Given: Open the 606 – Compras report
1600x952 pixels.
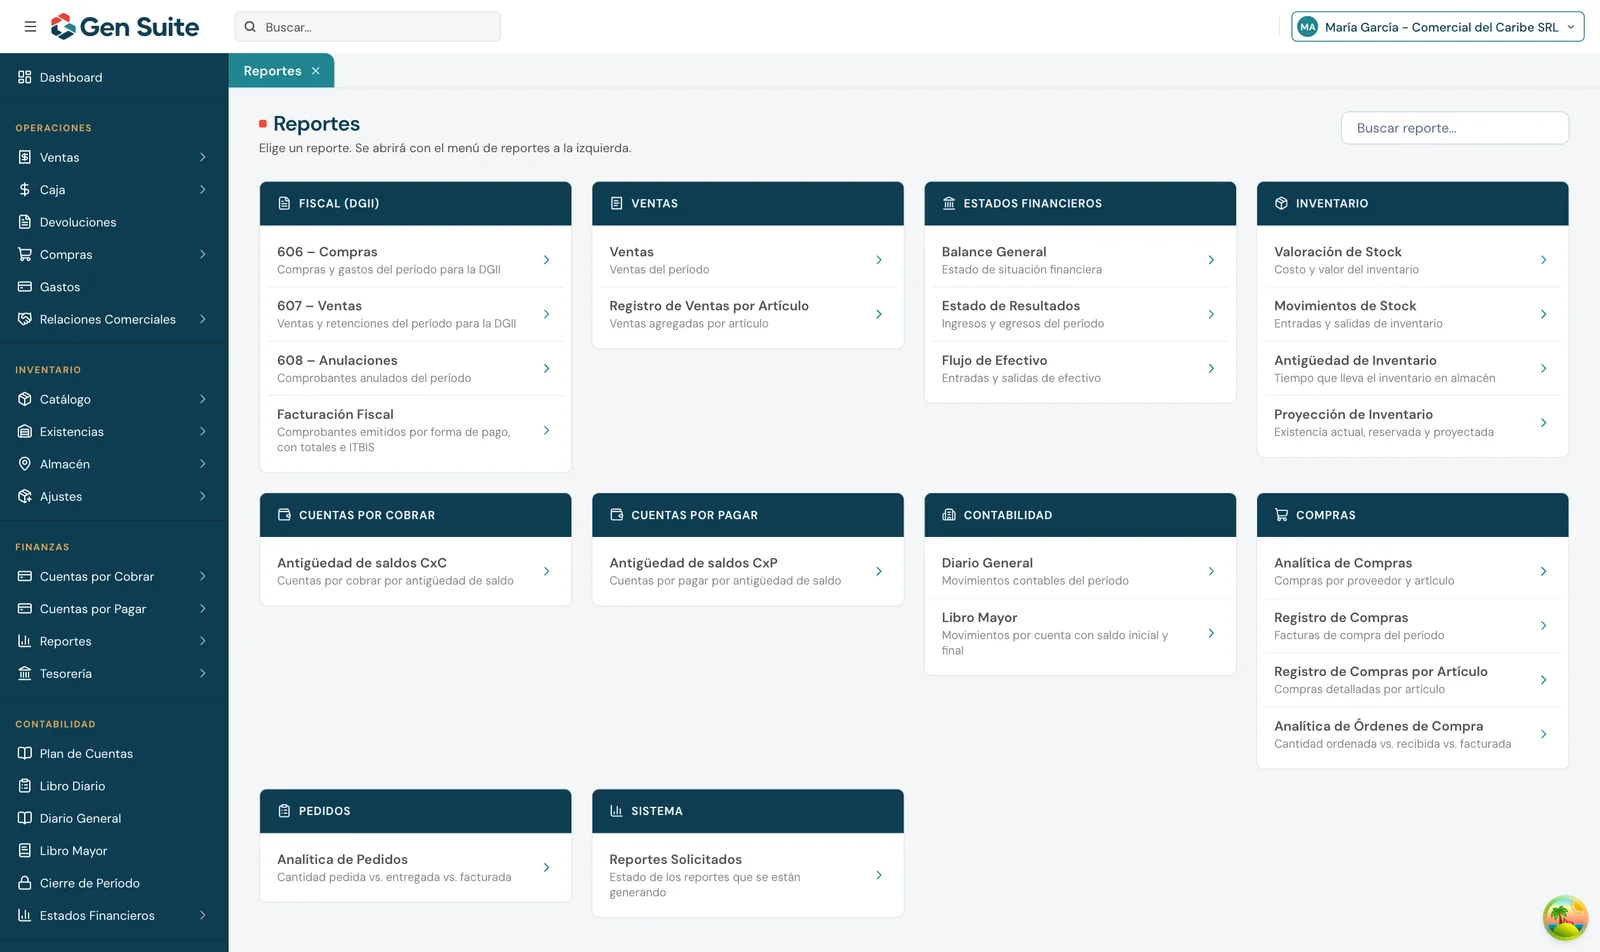Looking at the screenshot, I should click(415, 260).
